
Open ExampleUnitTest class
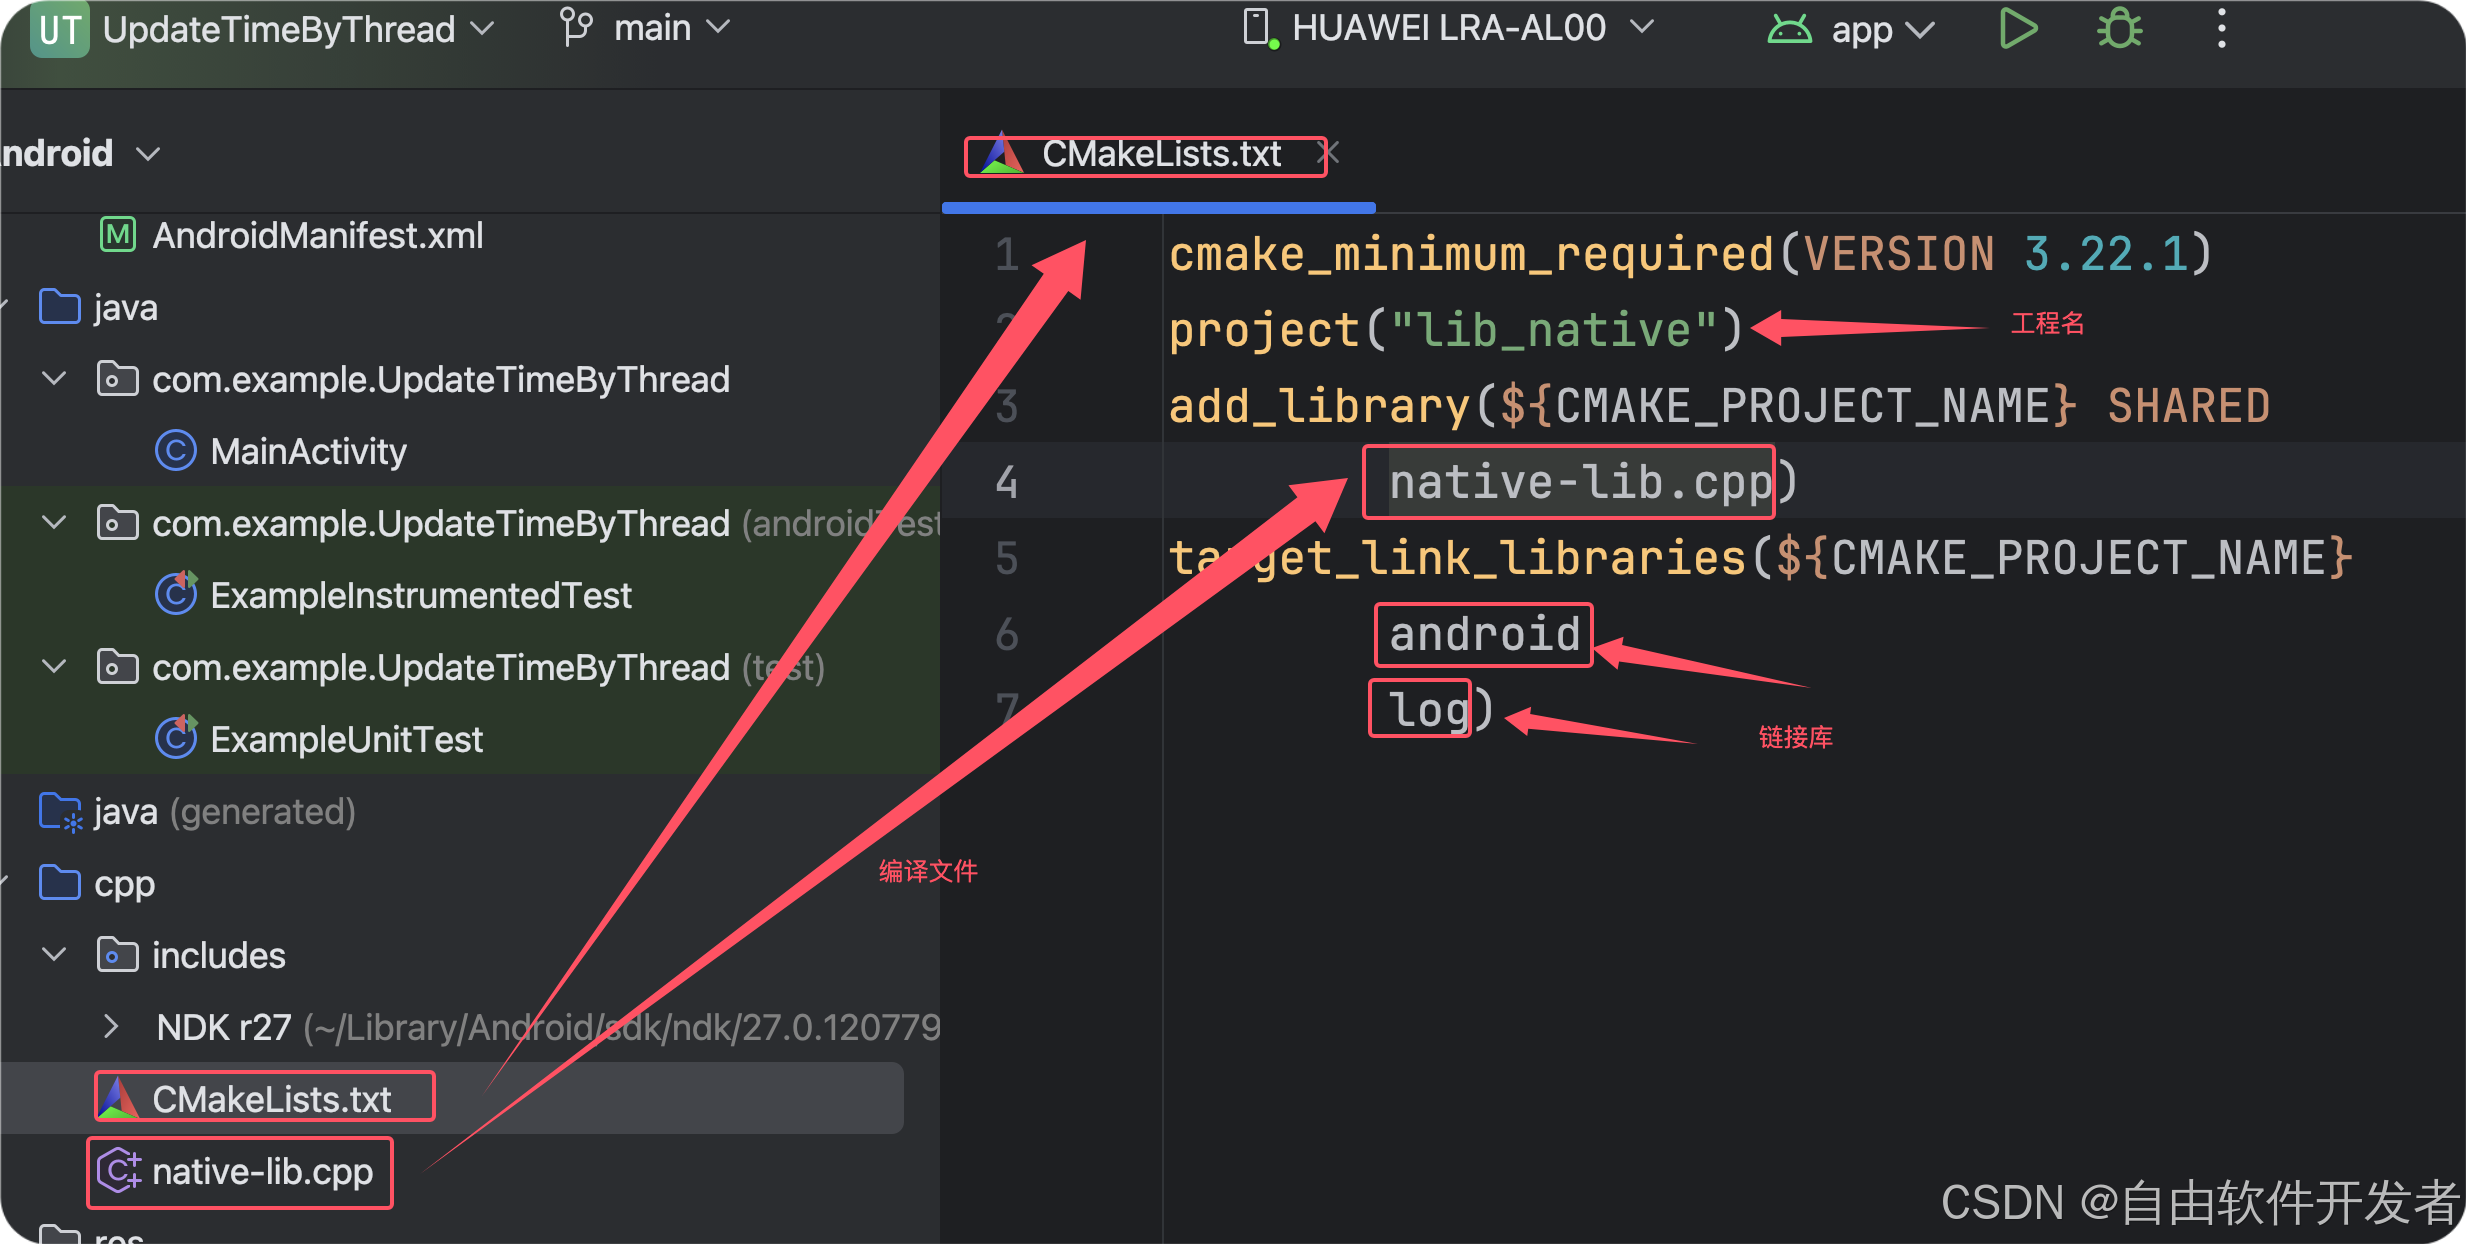pos(346,740)
